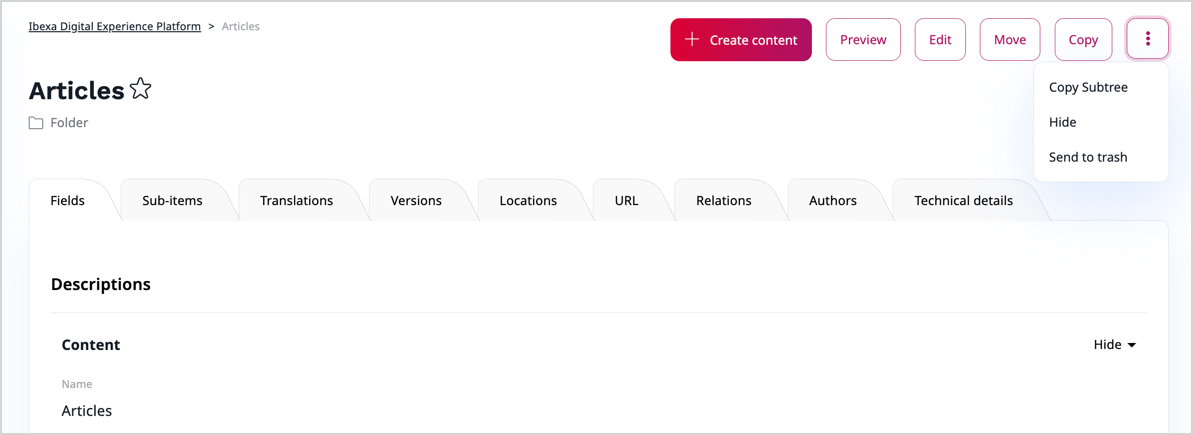Choose Hide in the context menu
The image size is (1193, 435).
pyautogui.click(x=1063, y=122)
